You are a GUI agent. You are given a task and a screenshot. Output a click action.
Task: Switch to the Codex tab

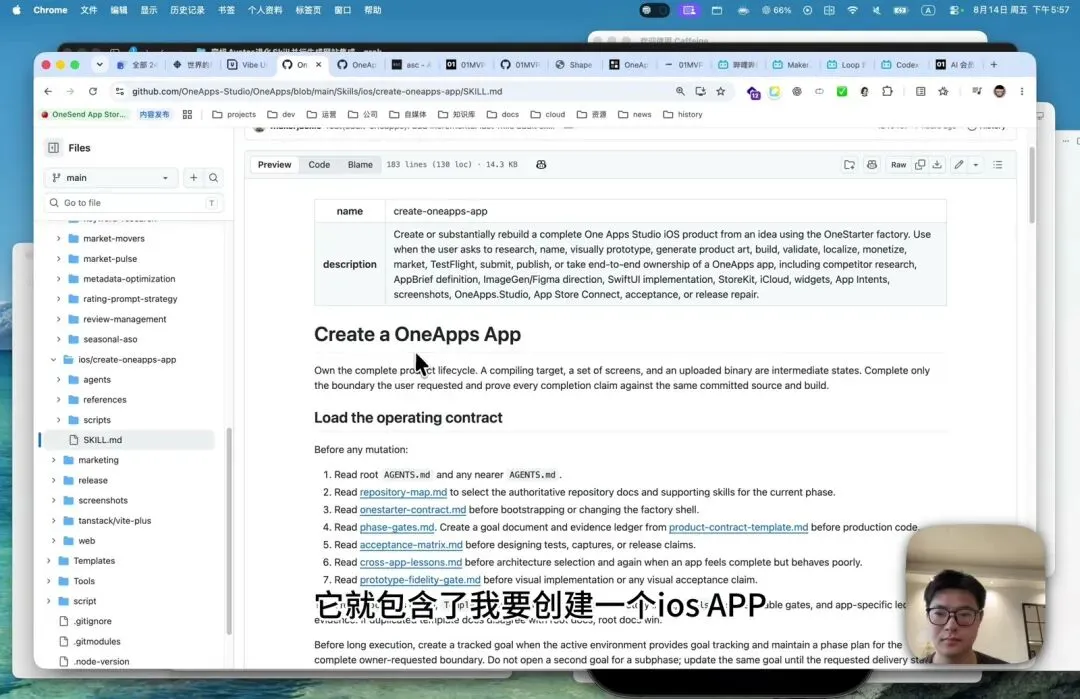900,65
